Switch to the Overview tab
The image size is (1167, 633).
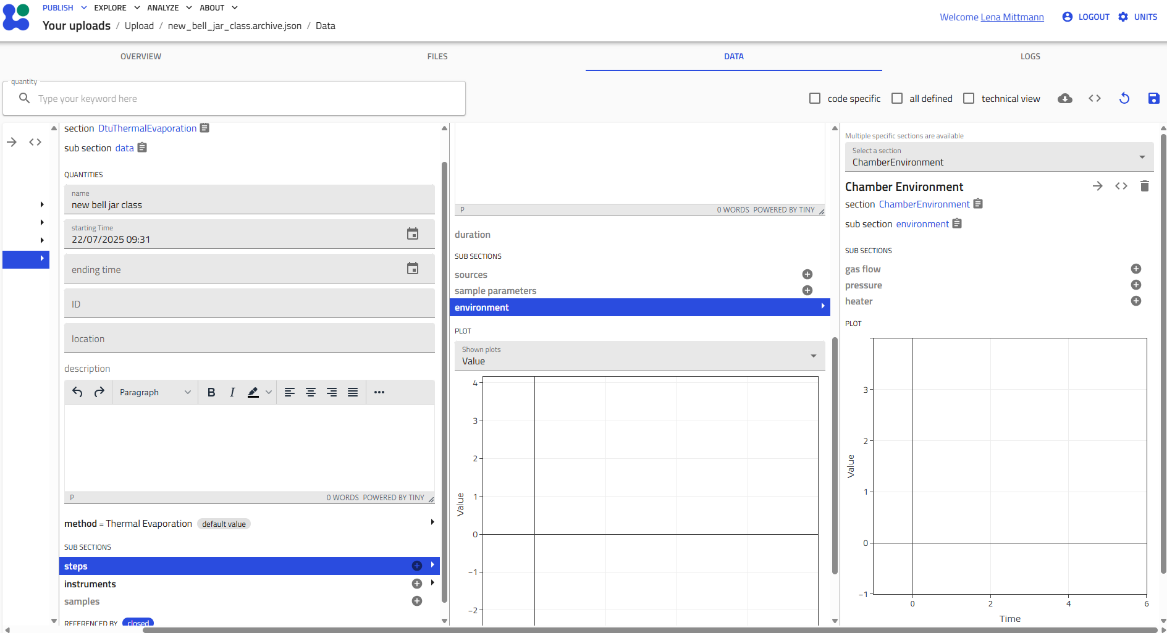click(141, 57)
